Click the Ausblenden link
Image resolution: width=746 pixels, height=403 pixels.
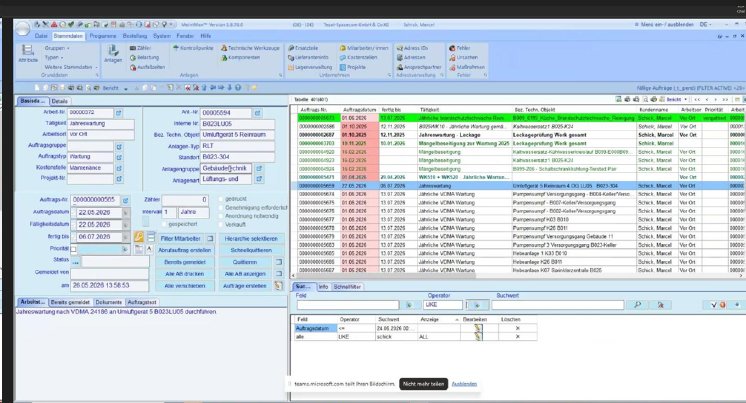pos(464,384)
